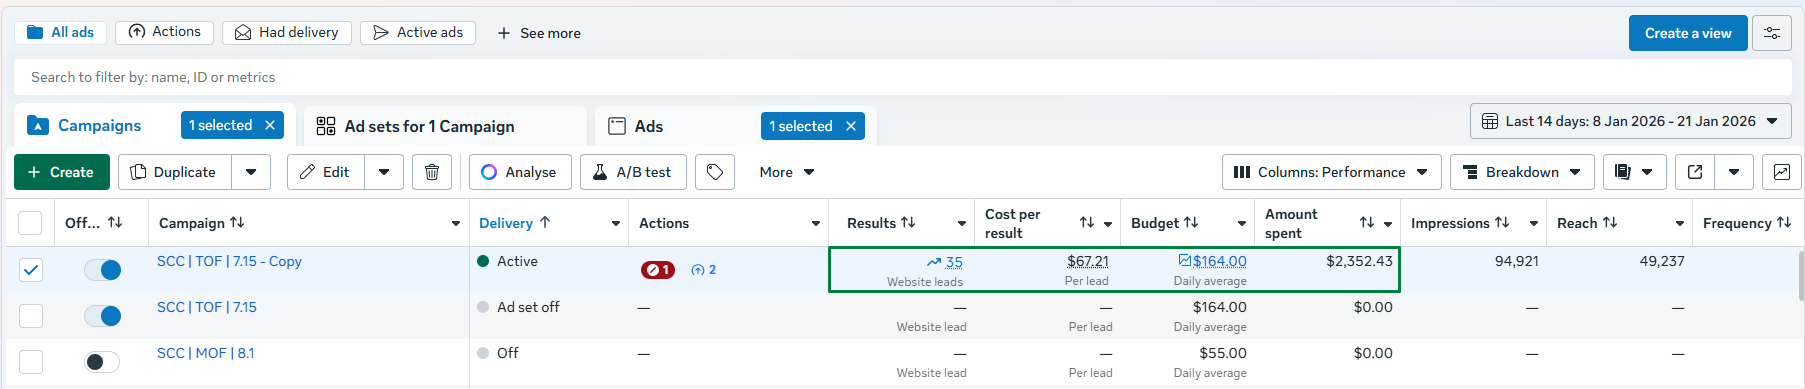Click See more views
1805x389 pixels.
(538, 33)
